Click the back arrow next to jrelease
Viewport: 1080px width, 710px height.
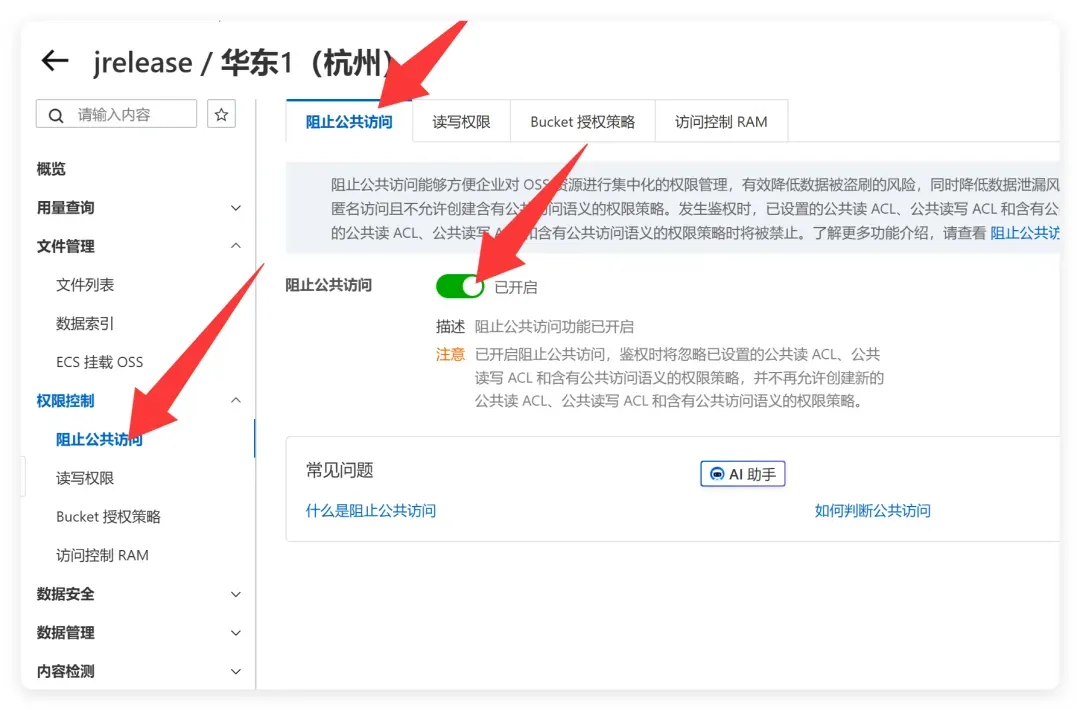[55, 61]
